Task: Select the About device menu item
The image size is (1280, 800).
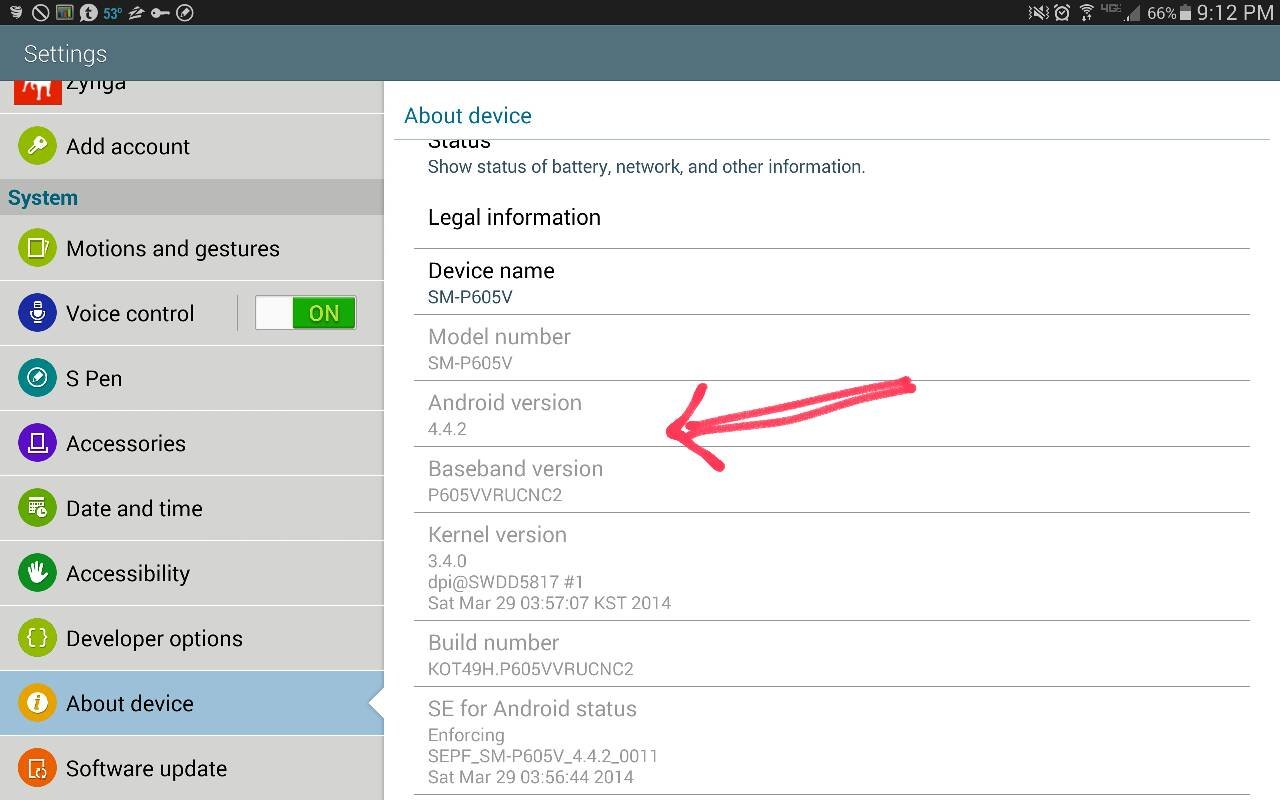Action: [x=192, y=703]
